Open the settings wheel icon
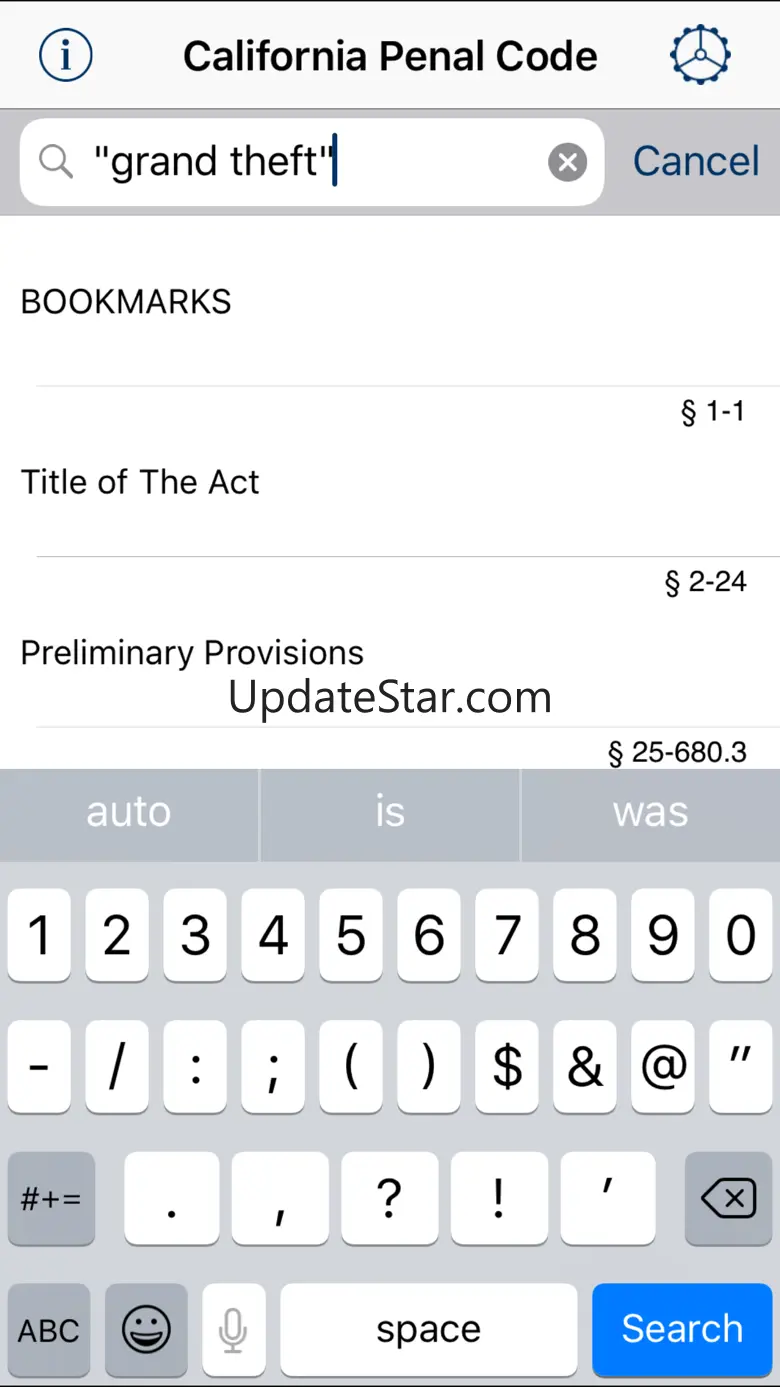 click(700, 54)
